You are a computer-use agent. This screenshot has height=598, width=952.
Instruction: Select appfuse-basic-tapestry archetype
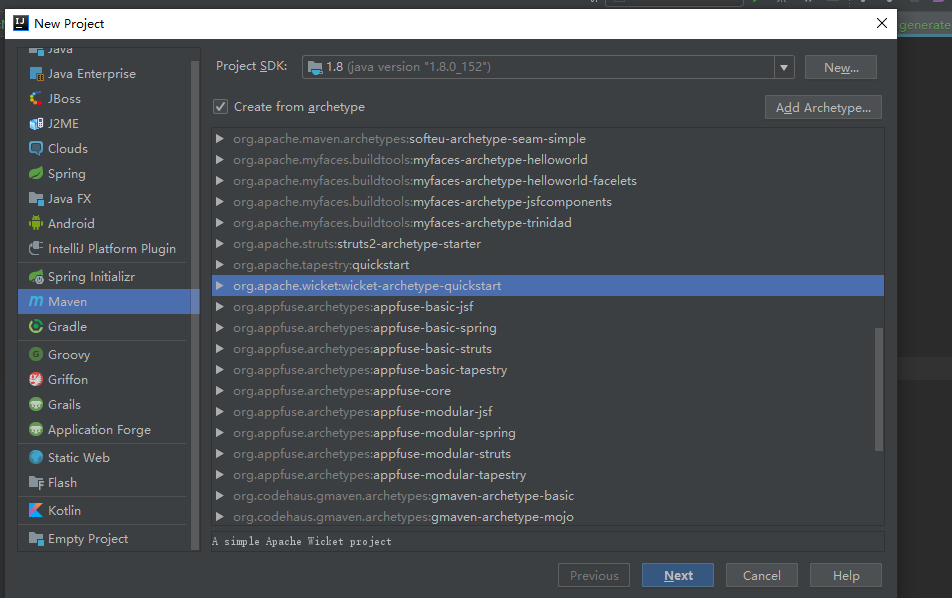(x=548, y=370)
